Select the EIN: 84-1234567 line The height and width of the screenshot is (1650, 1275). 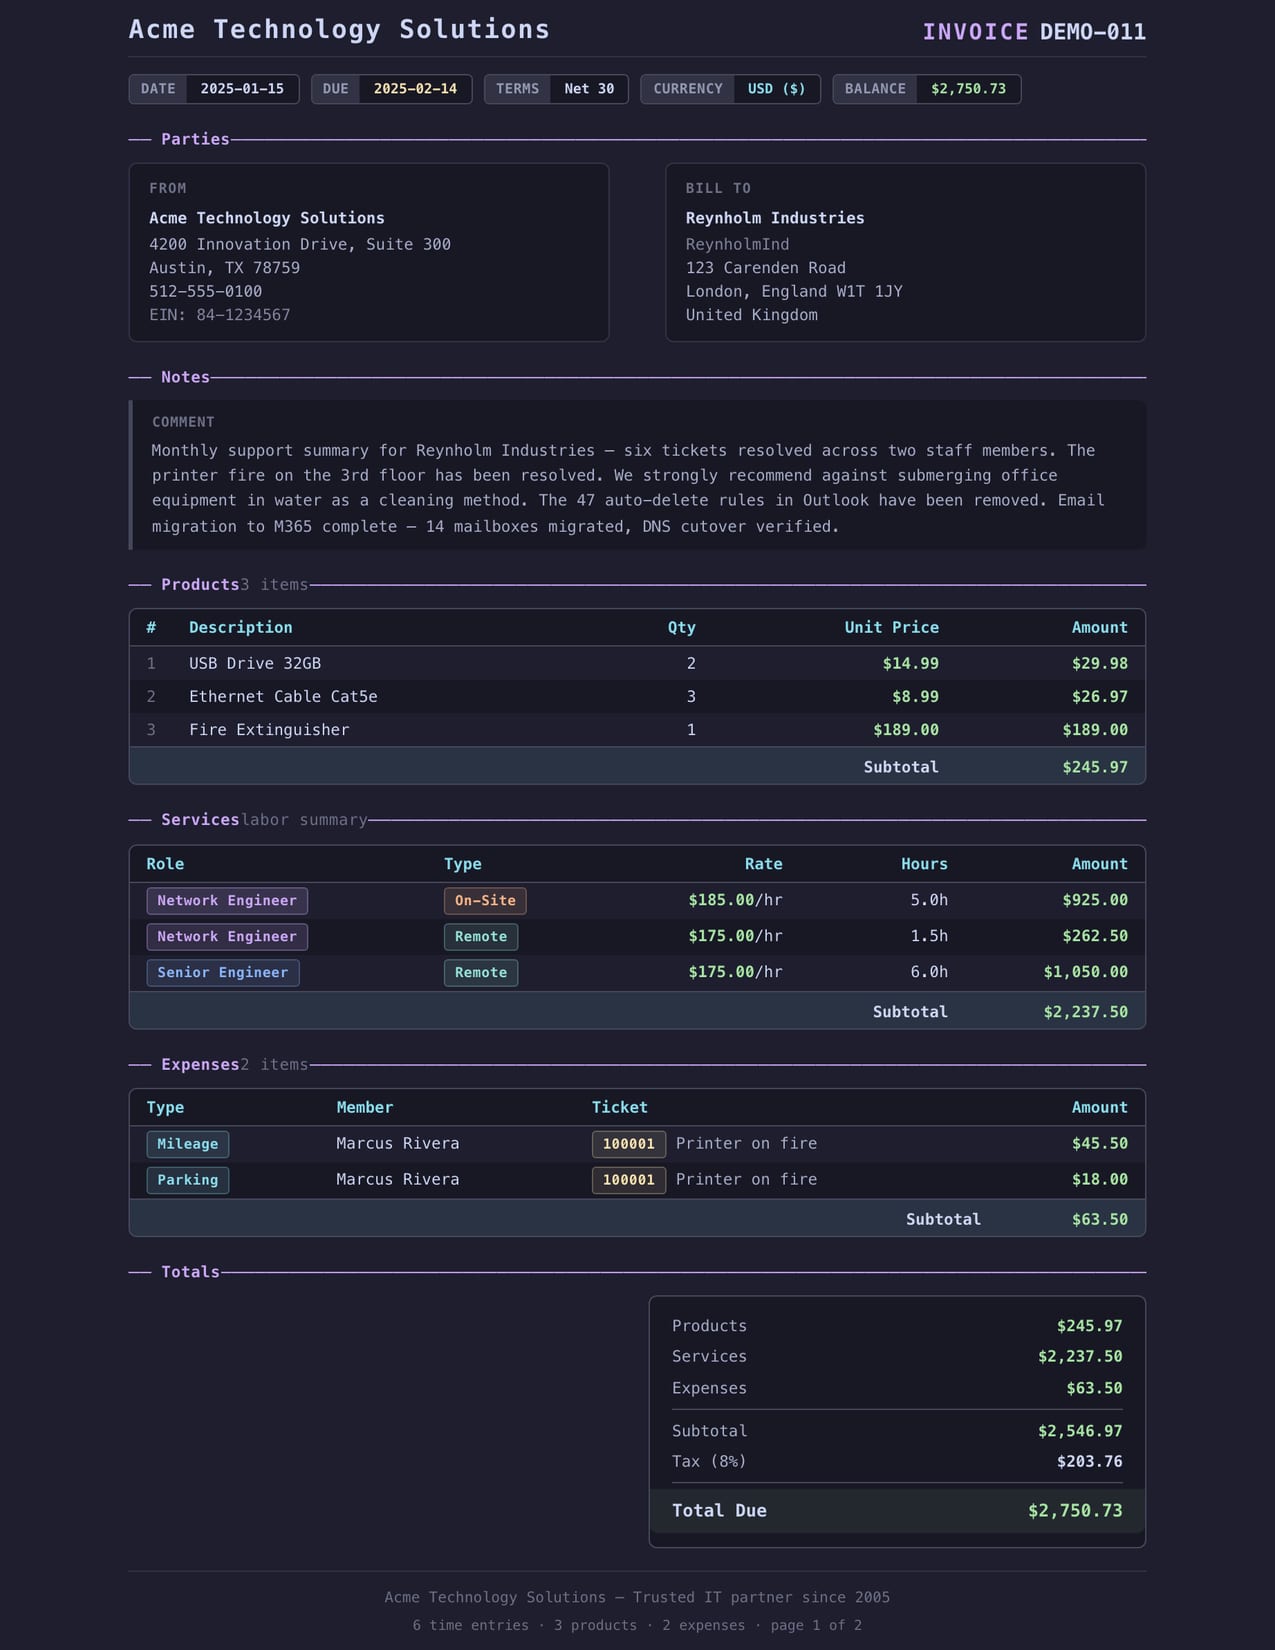point(220,315)
